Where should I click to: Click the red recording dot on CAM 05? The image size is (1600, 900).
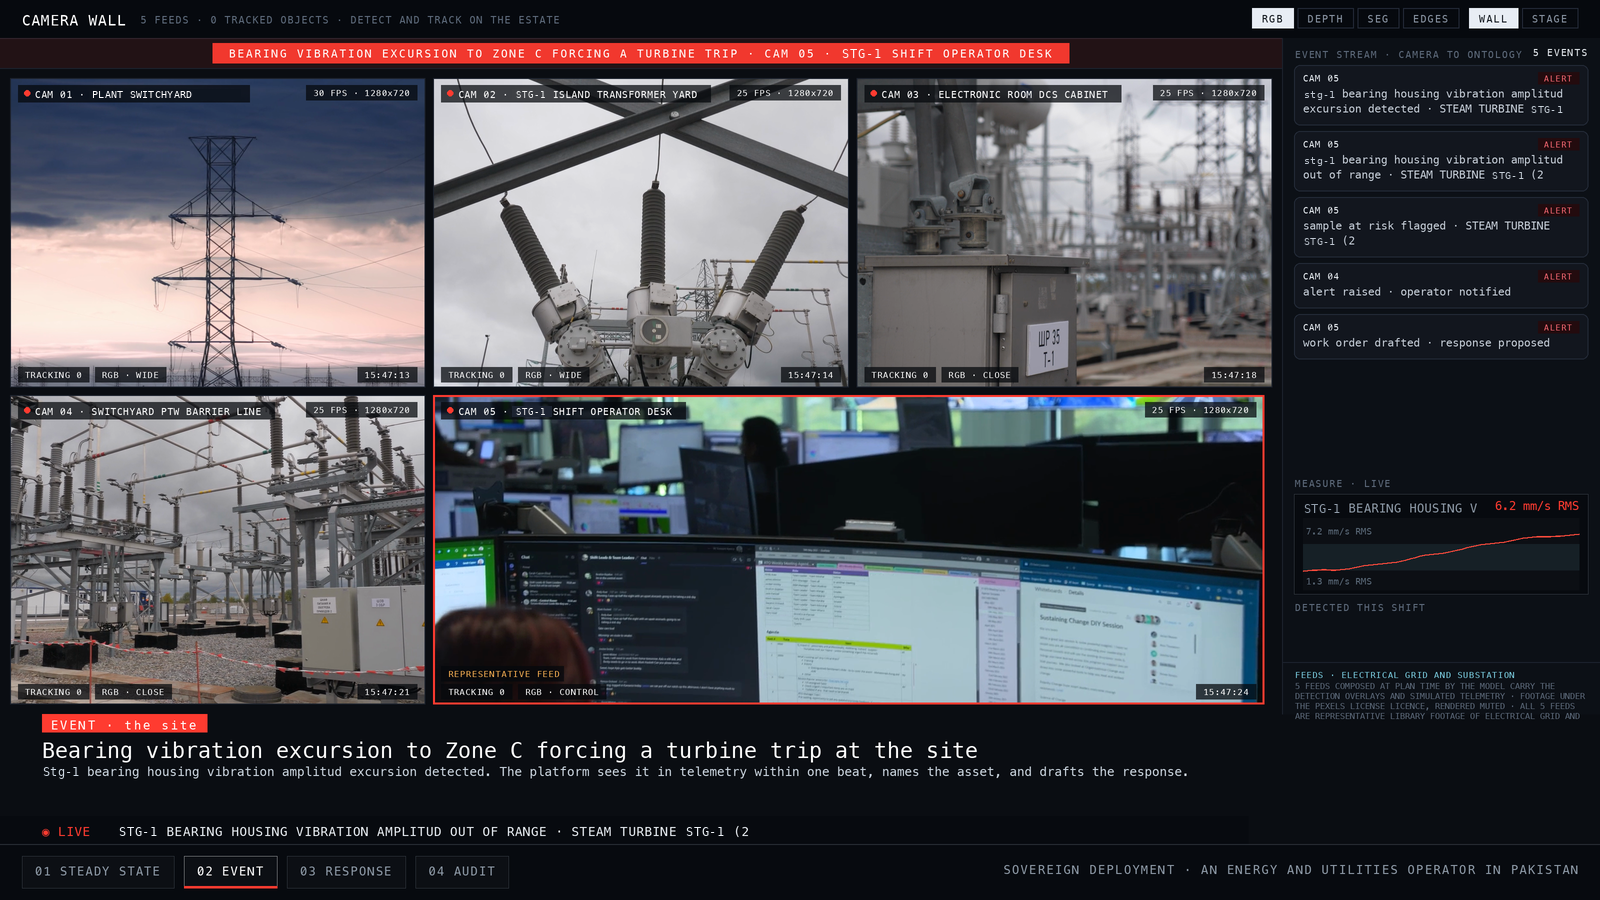click(450, 411)
